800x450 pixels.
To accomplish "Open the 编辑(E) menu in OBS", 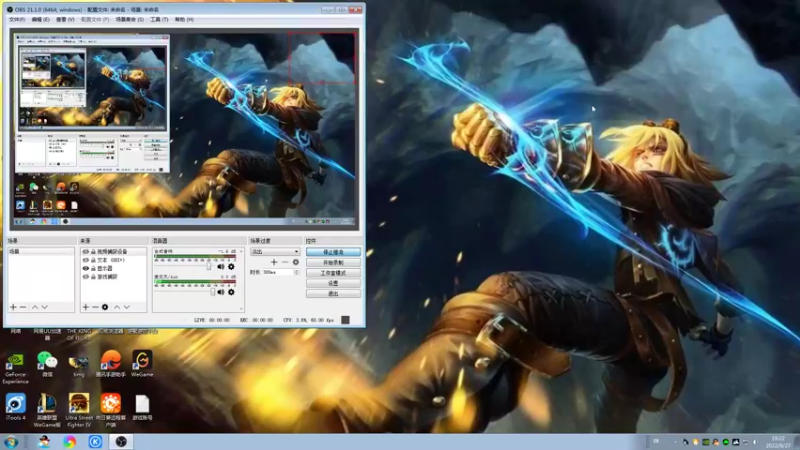I will (40, 19).
